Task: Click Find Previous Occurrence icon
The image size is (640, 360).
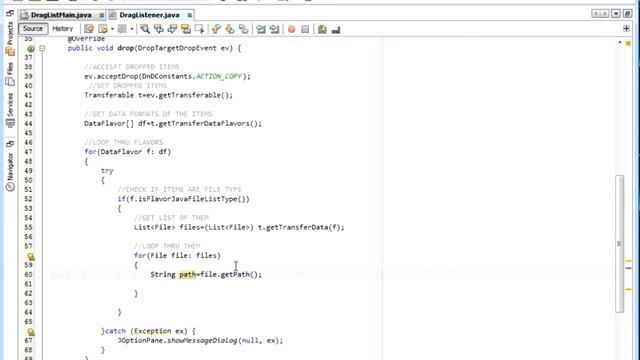Action: tap(158, 29)
